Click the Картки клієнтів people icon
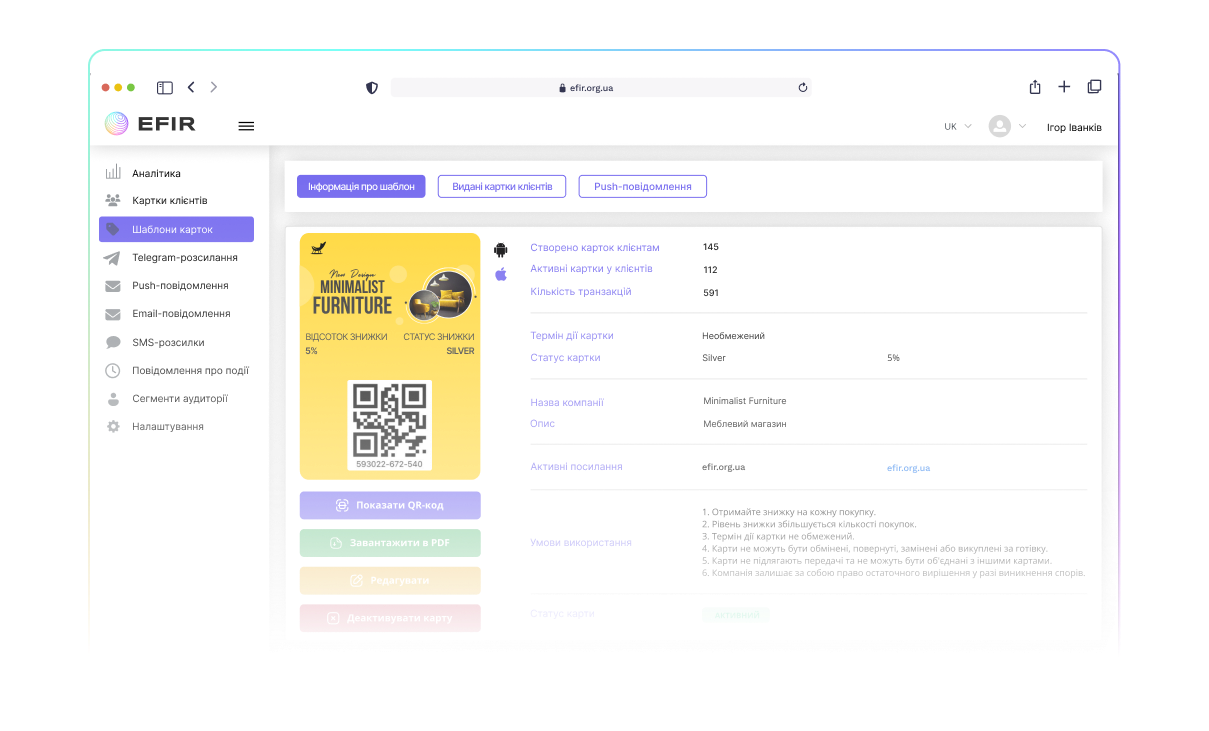Screen dimensions: 1209x731 coord(113,200)
